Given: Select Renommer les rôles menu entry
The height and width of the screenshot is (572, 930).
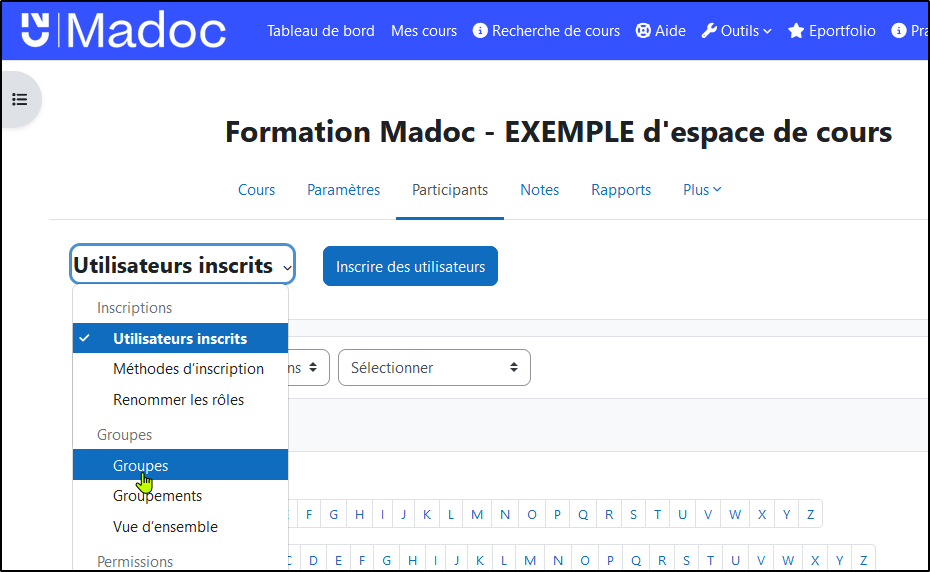Looking at the screenshot, I should (180, 400).
